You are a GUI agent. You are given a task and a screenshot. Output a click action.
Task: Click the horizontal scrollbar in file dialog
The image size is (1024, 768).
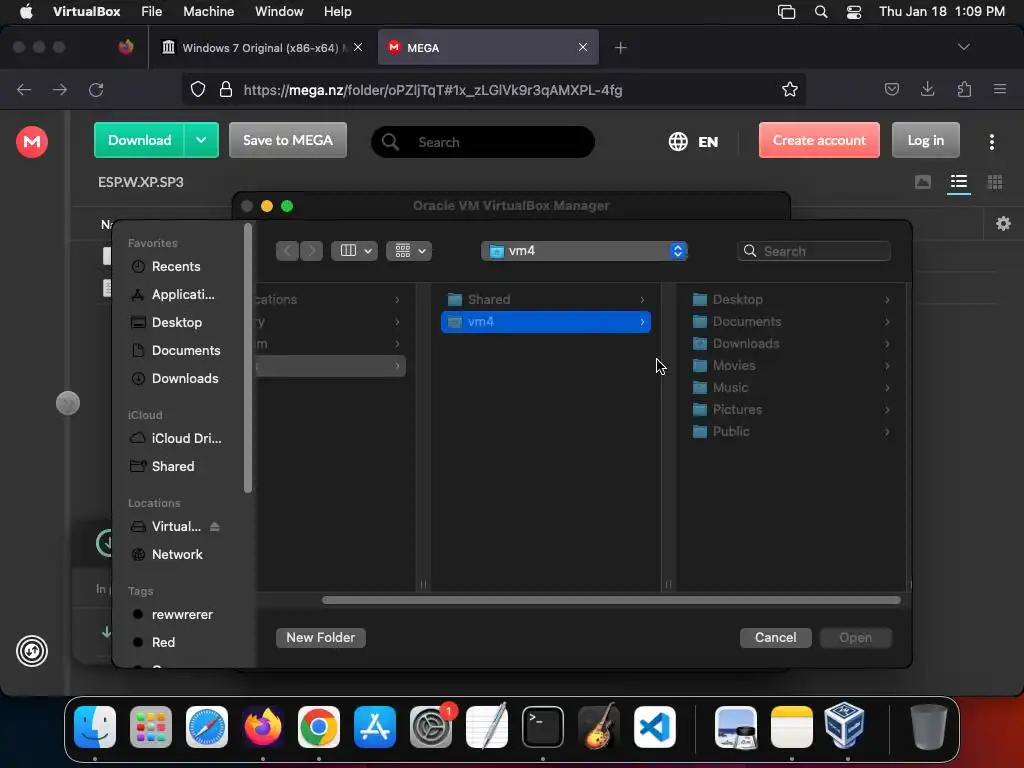[x=611, y=600]
